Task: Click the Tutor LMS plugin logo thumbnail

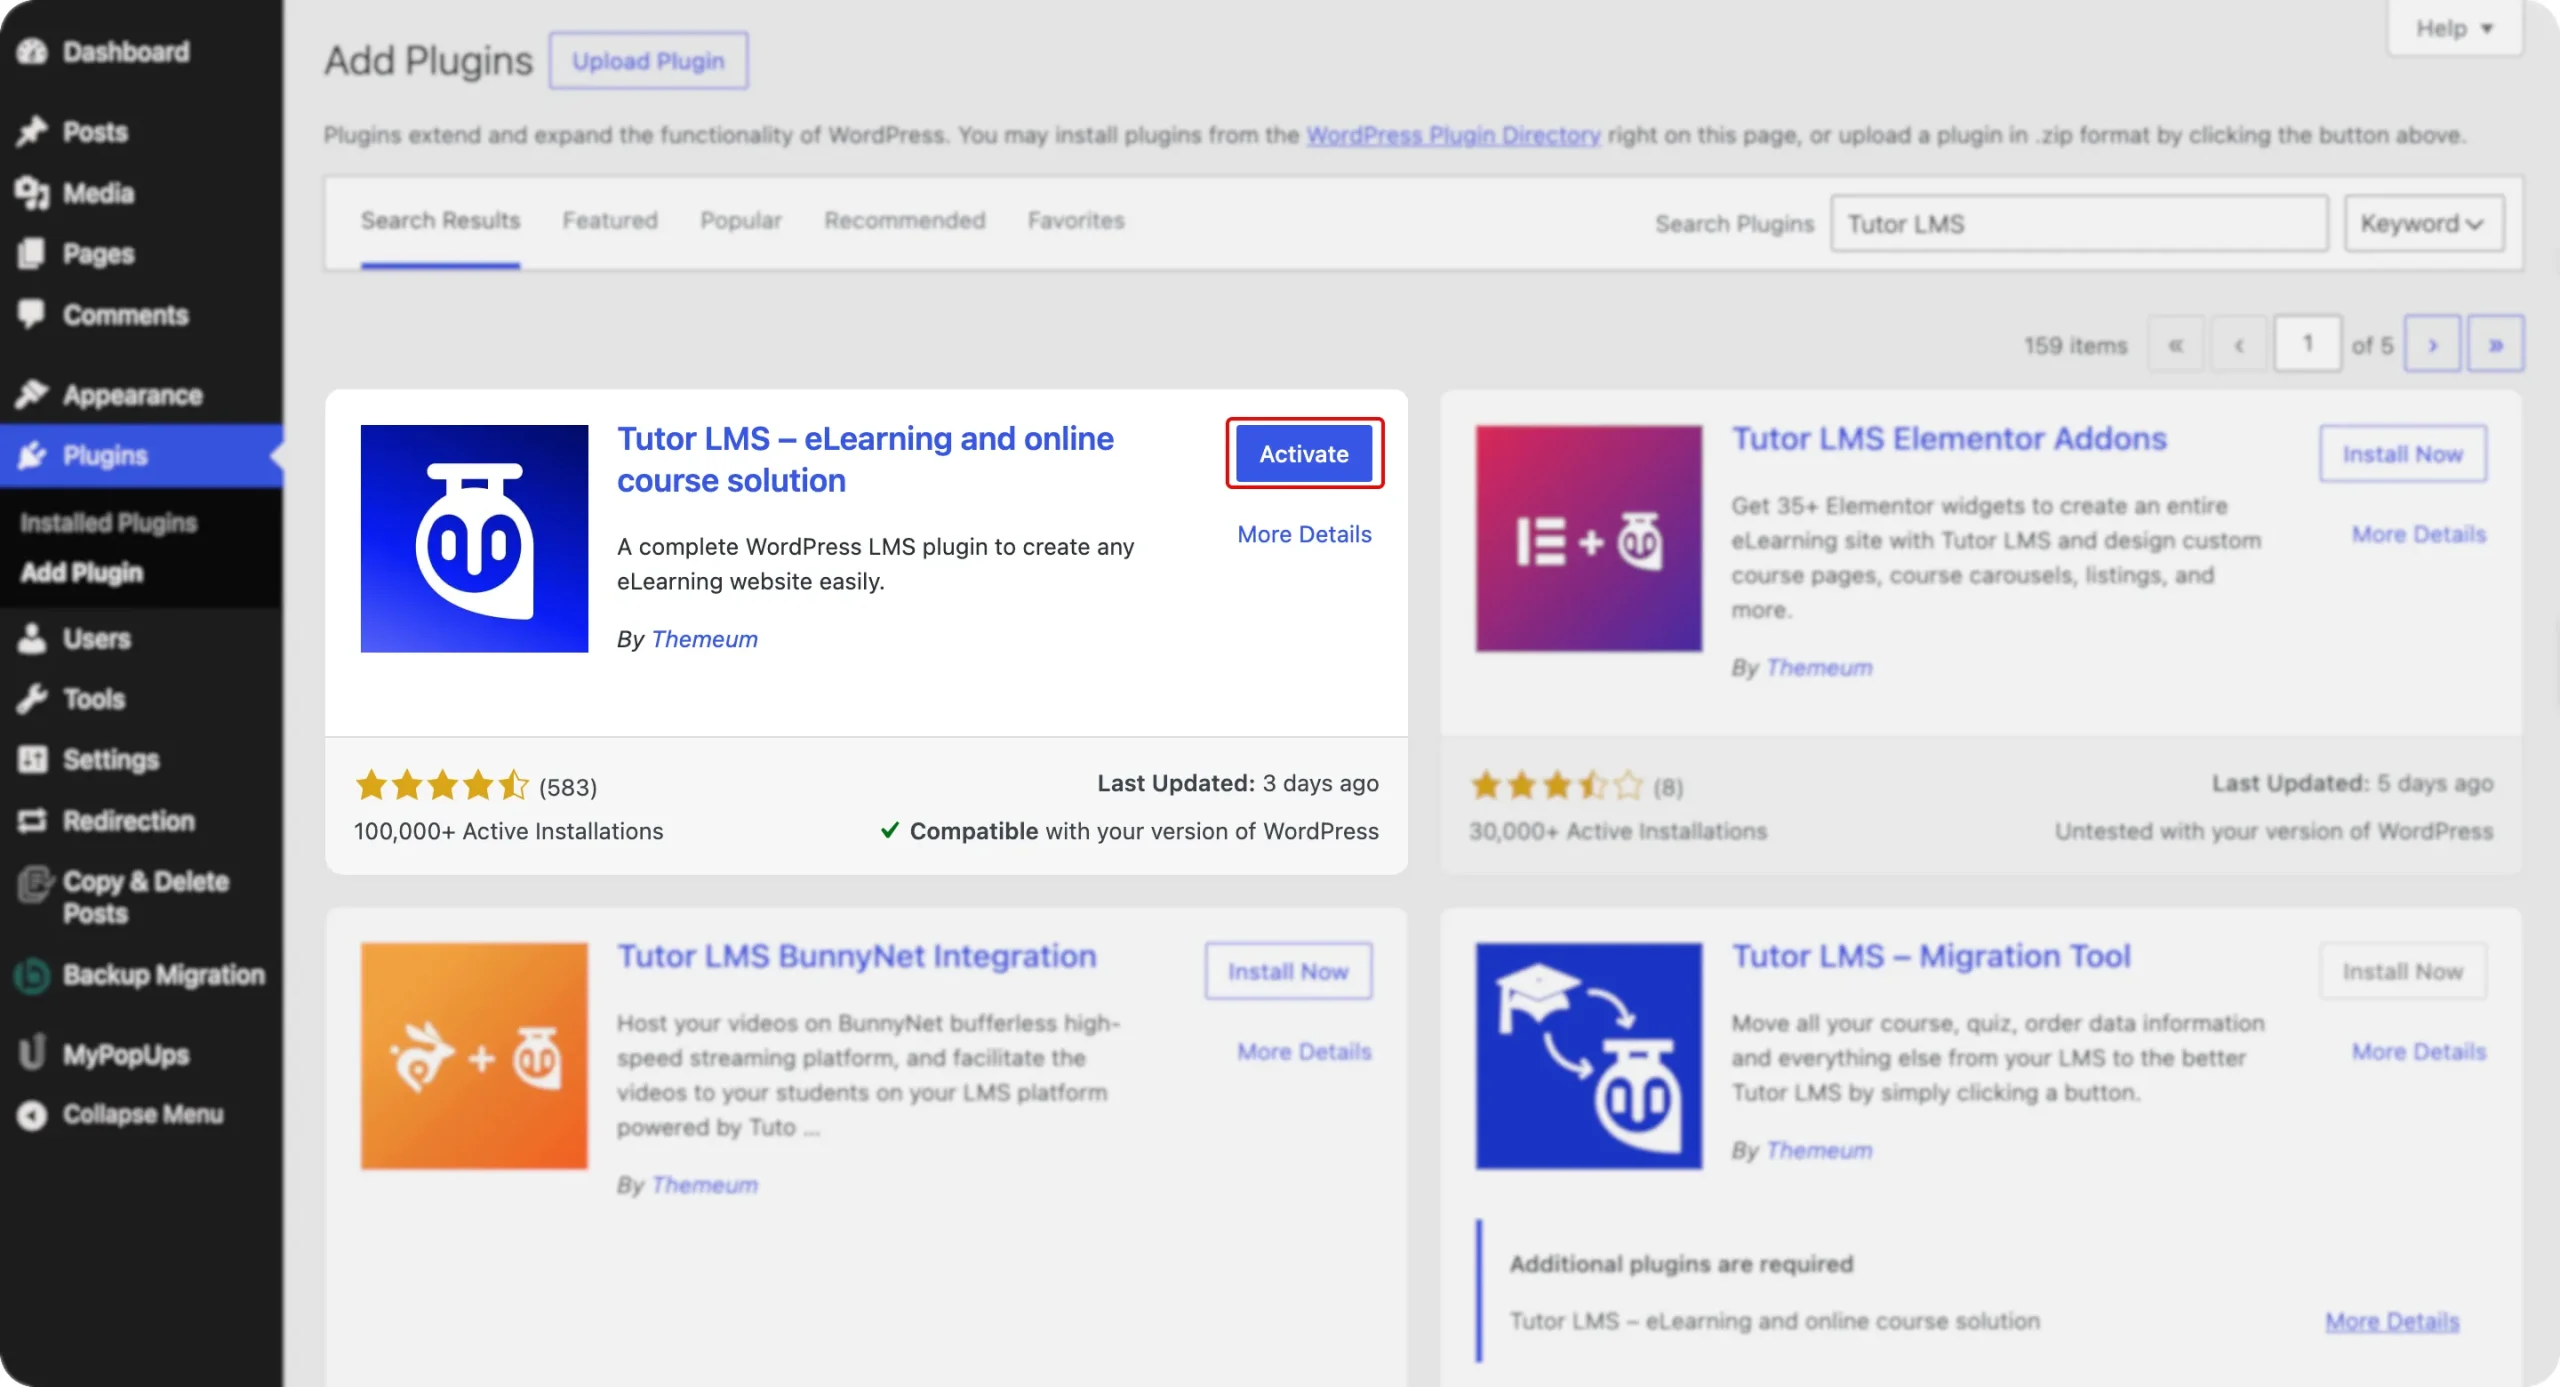Action: (474, 539)
